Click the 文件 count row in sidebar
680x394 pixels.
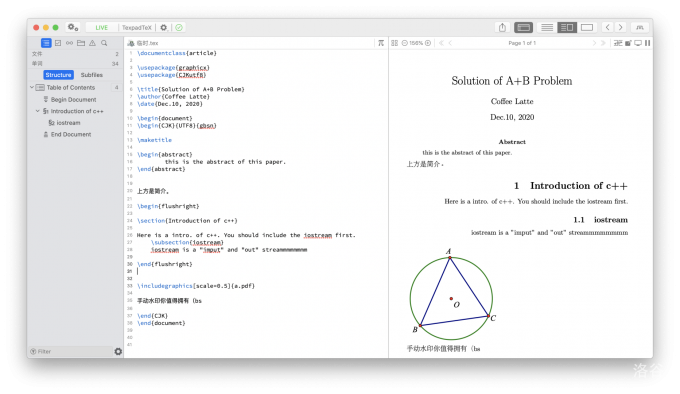[75, 54]
